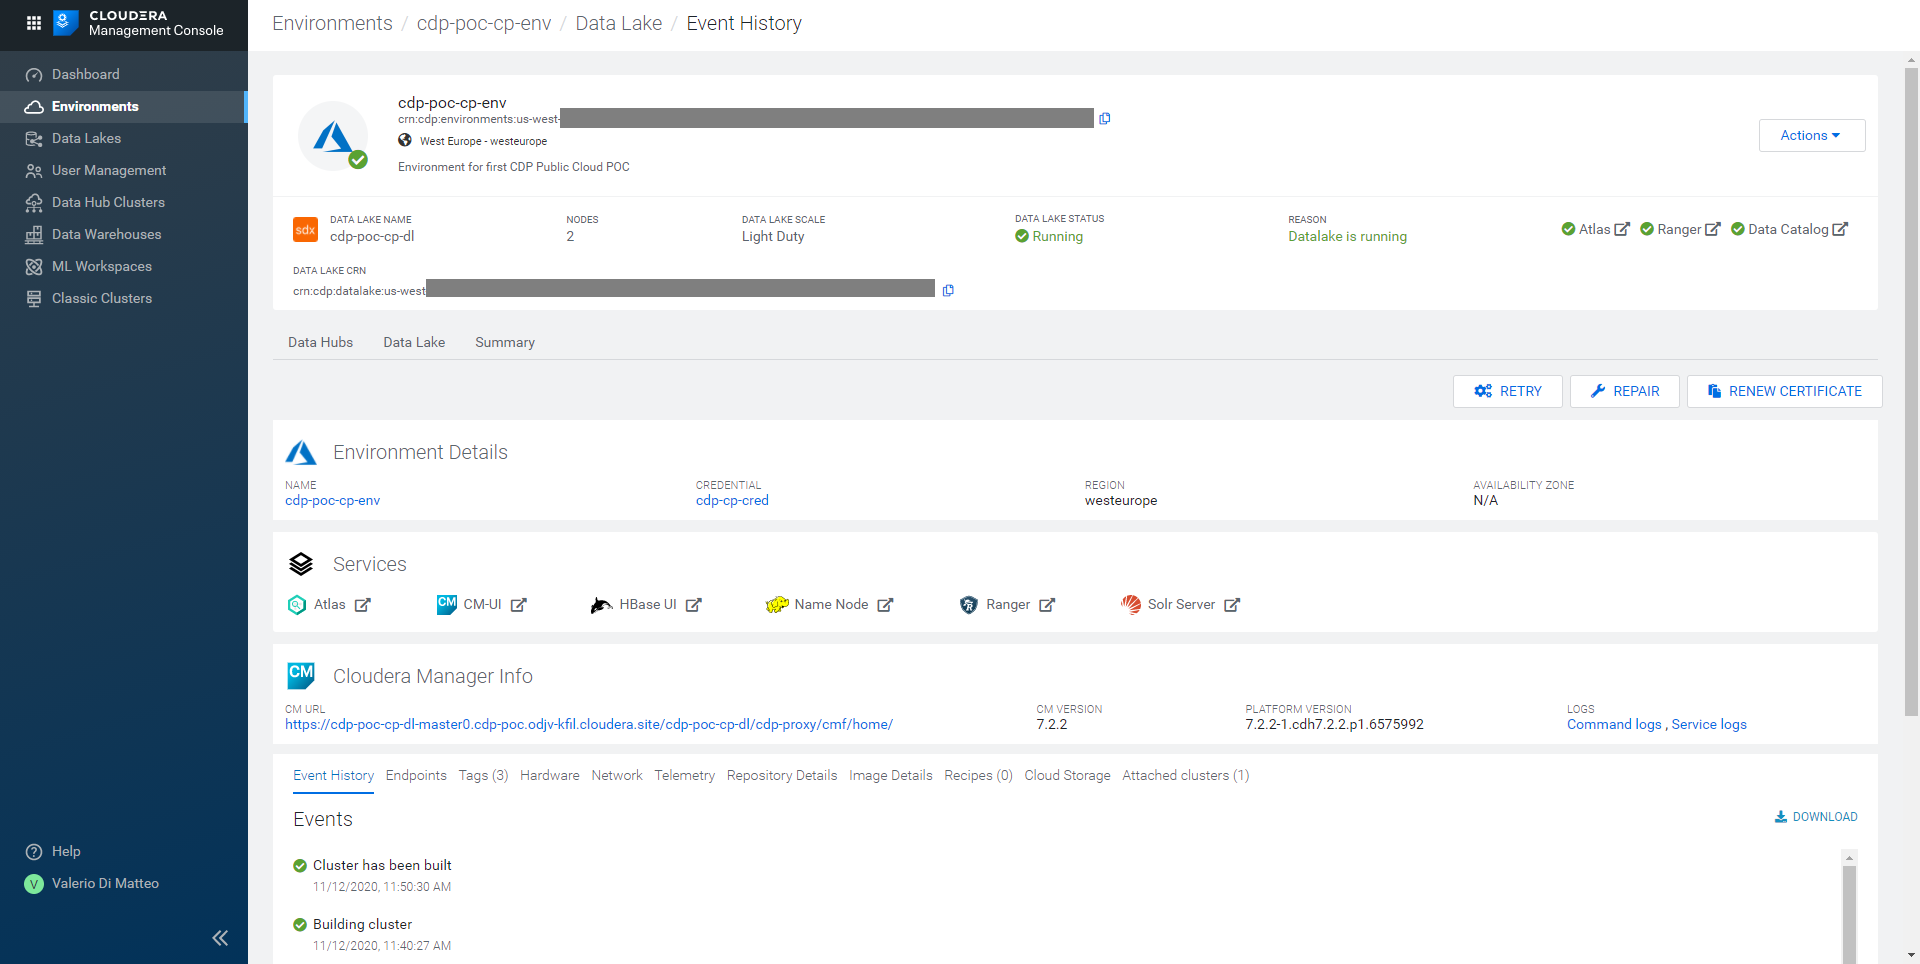Select Repository Details tab
The height and width of the screenshot is (964, 1920).
pos(782,775)
